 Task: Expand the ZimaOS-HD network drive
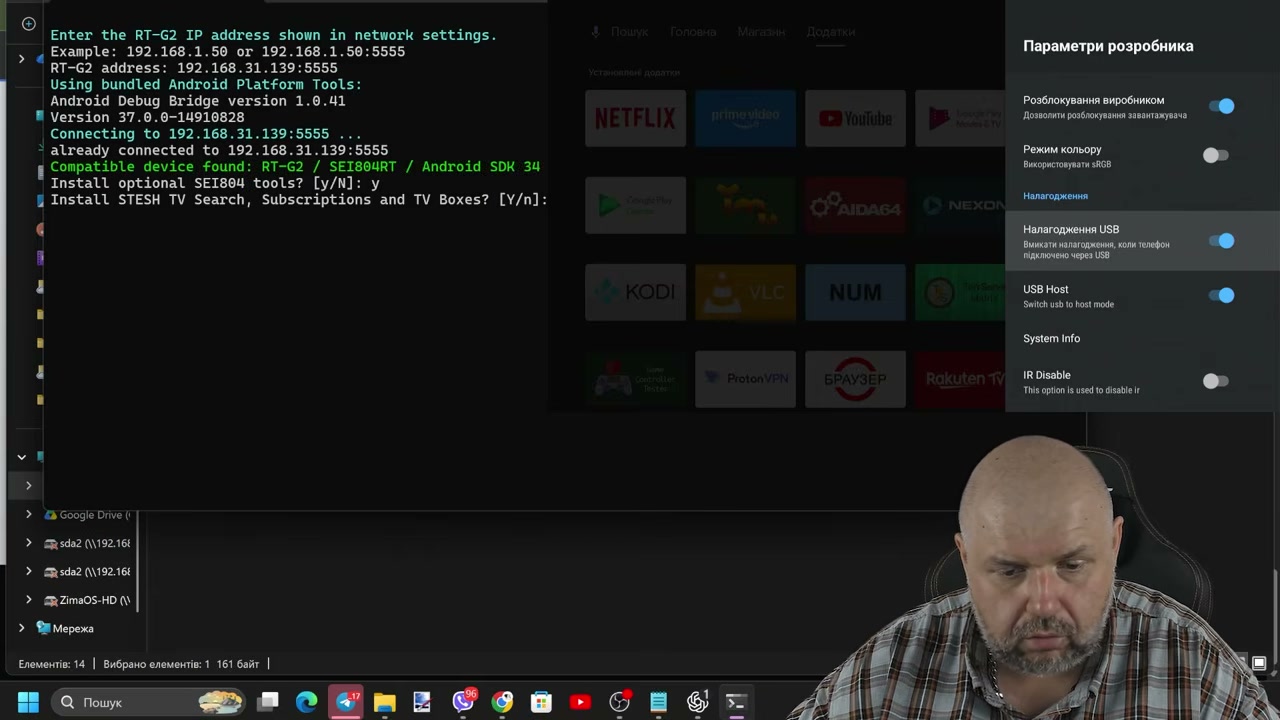[x=28, y=600]
